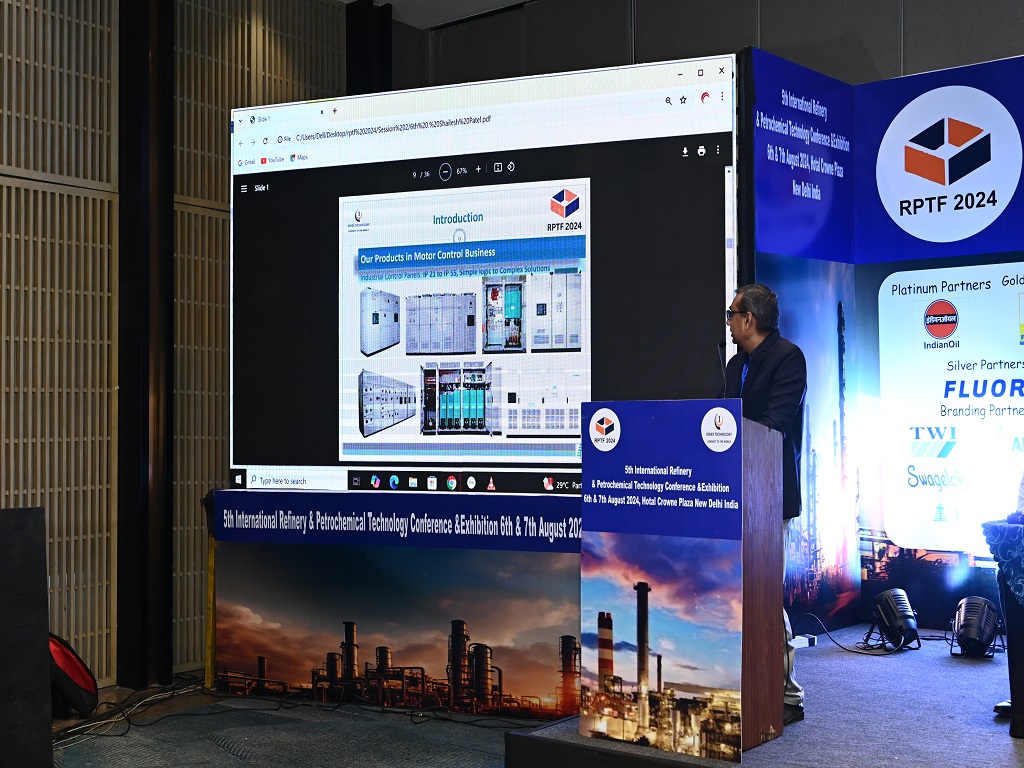This screenshot has width=1024, height=768.
Task: Open Microsoft Store from the taskbar
Action: click(x=432, y=483)
